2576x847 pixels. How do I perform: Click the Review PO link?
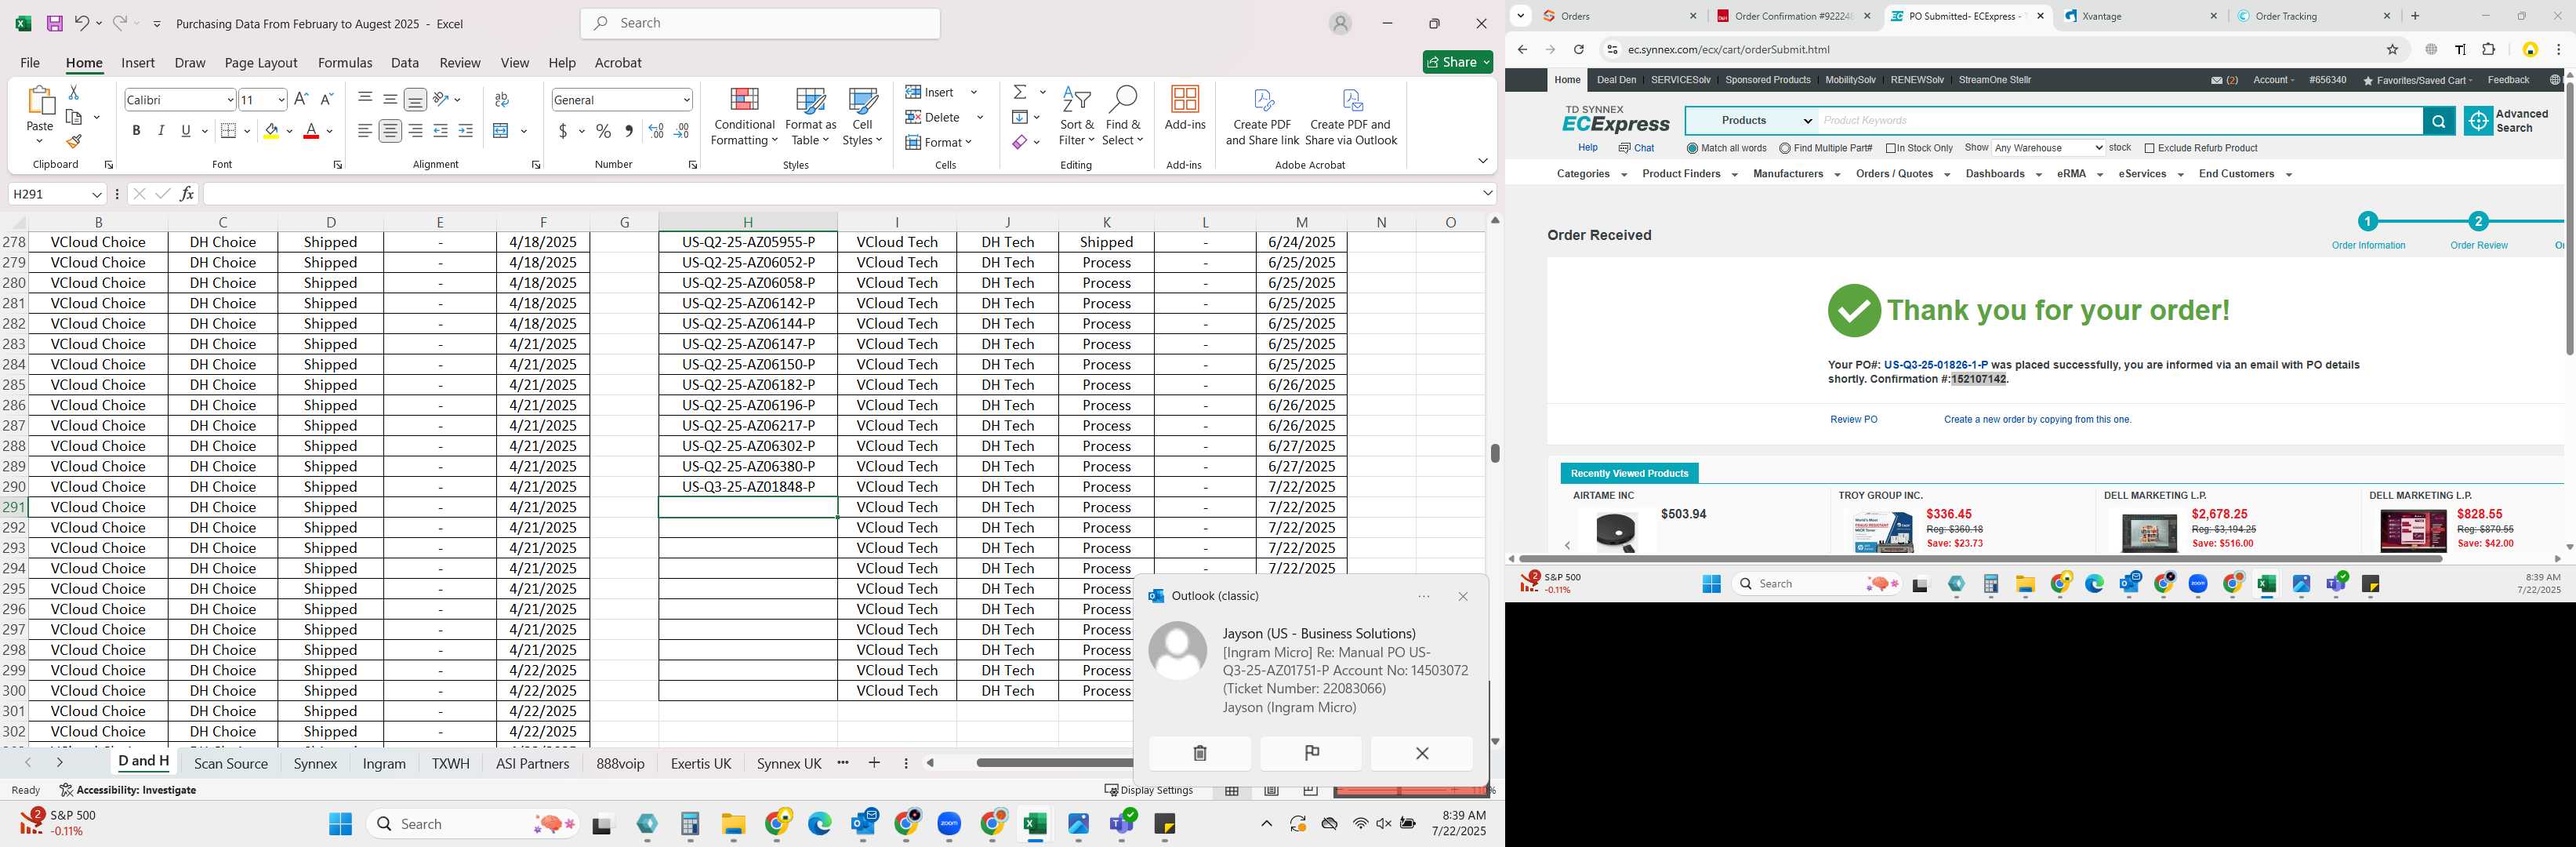click(x=1853, y=420)
